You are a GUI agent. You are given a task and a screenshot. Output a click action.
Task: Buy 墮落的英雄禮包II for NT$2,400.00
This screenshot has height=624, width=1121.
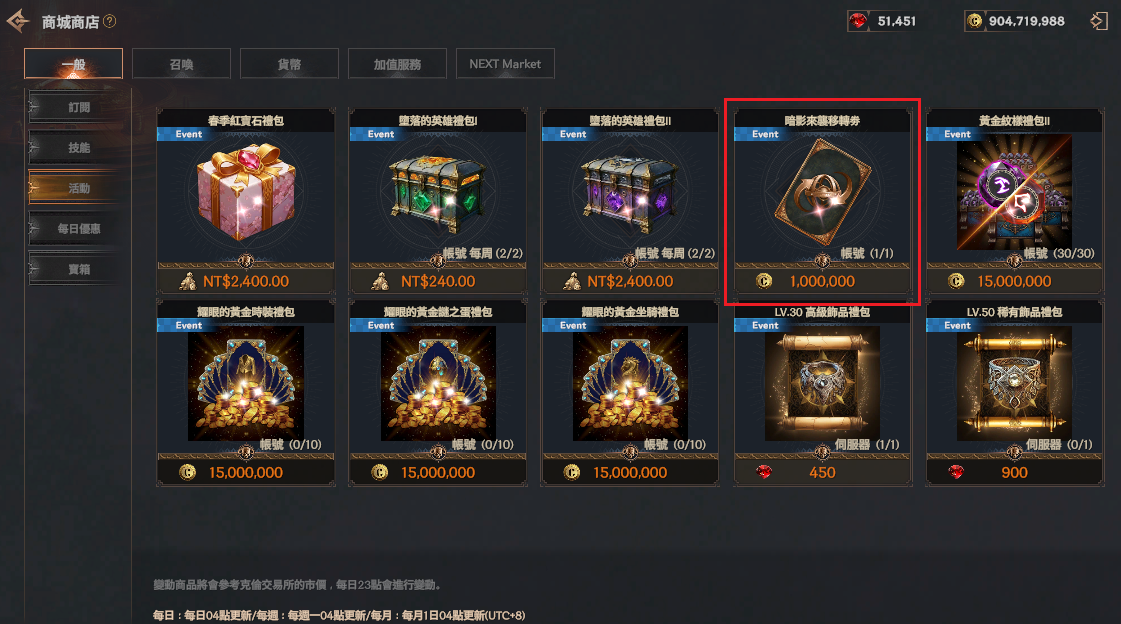point(630,281)
